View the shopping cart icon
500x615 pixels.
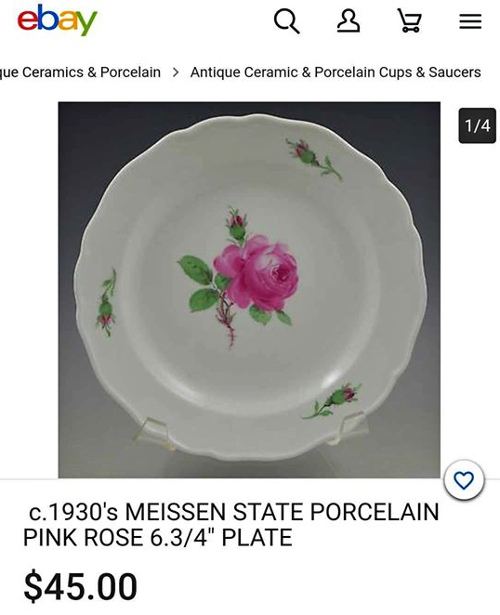tap(410, 21)
